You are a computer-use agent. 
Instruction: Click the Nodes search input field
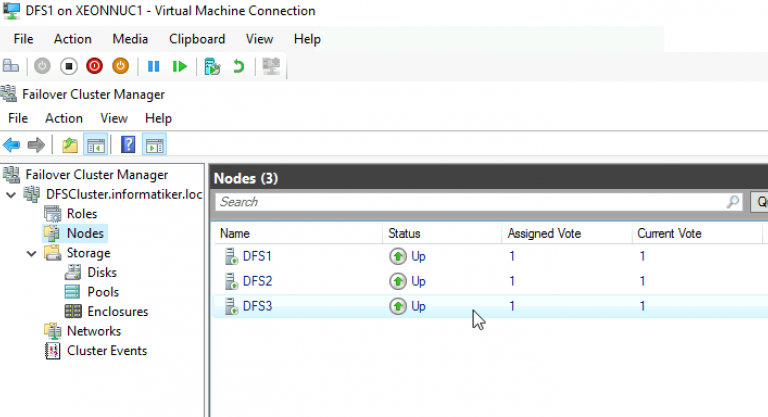point(470,202)
